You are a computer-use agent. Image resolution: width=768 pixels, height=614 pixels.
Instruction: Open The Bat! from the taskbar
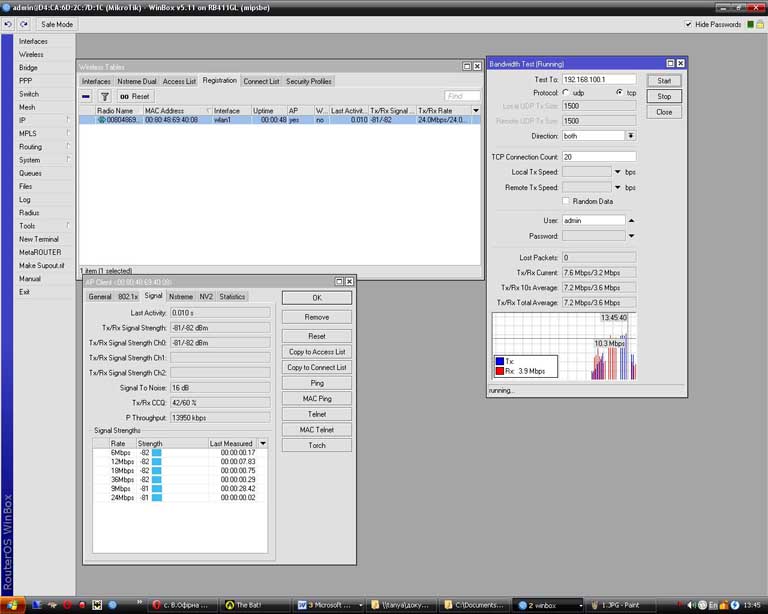click(x=254, y=605)
